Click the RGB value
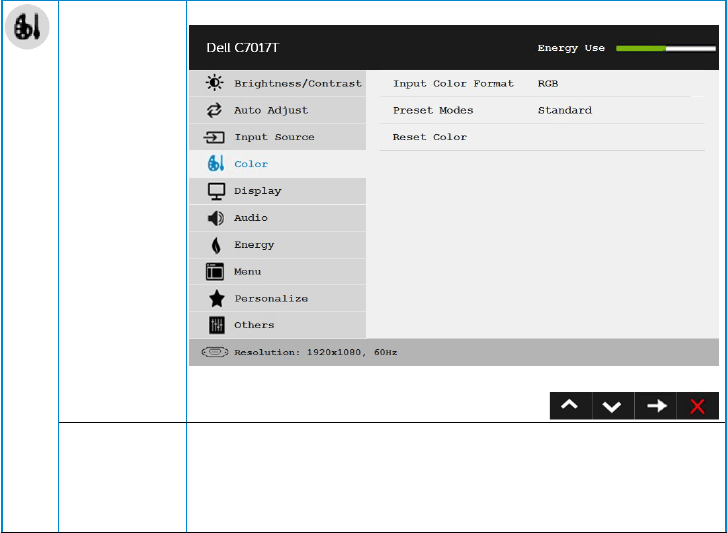 click(x=548, y=83)
